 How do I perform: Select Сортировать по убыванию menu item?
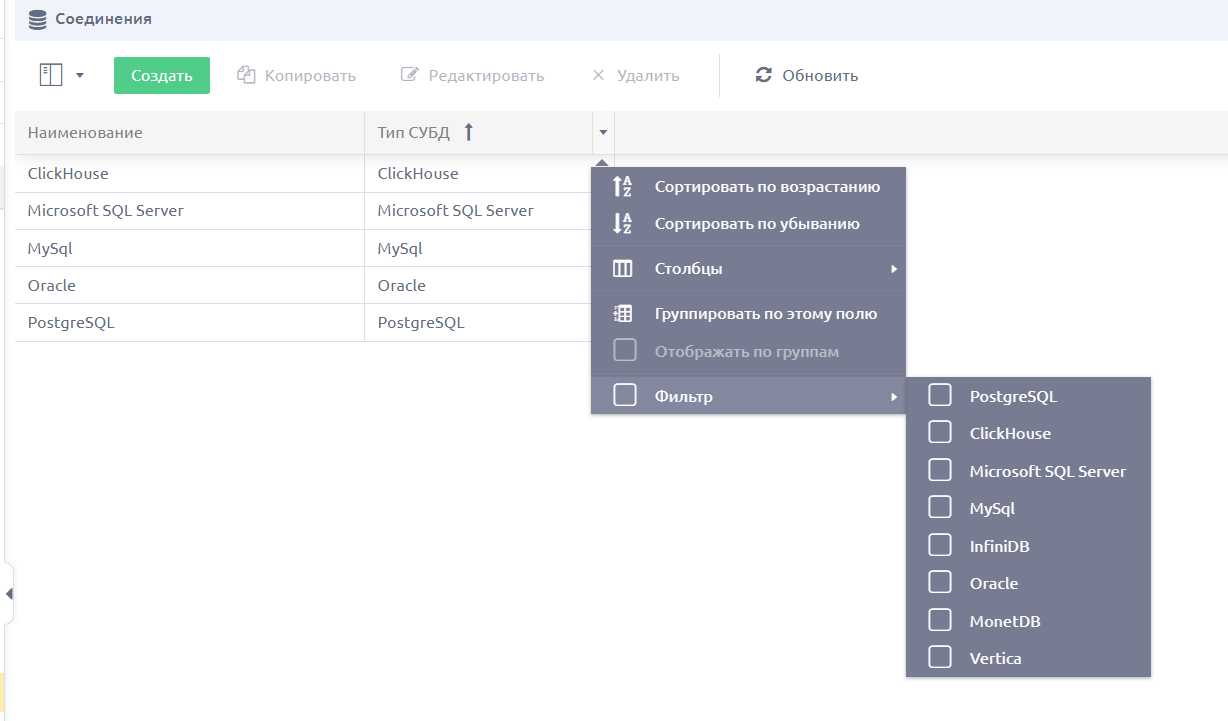[x=748, y=224]
